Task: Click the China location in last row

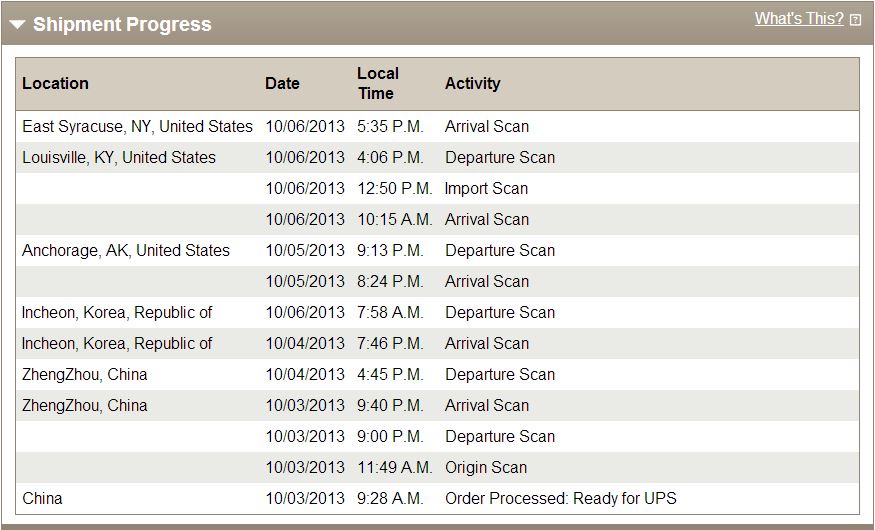Action: pos(42,498)
